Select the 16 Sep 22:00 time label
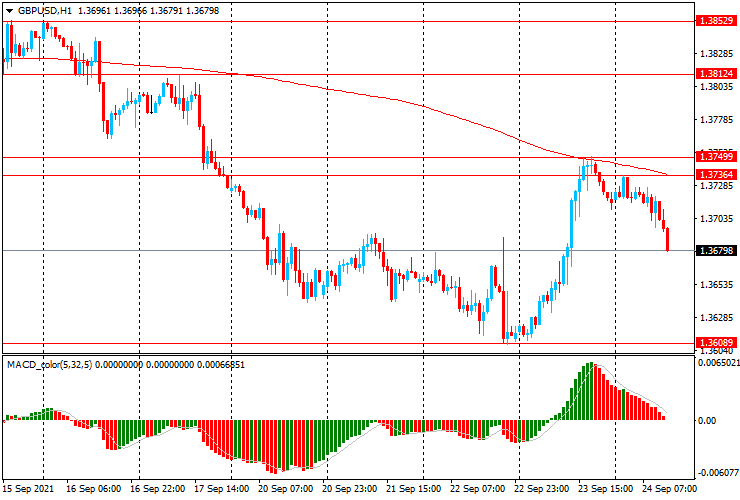 tap(158, 488)
